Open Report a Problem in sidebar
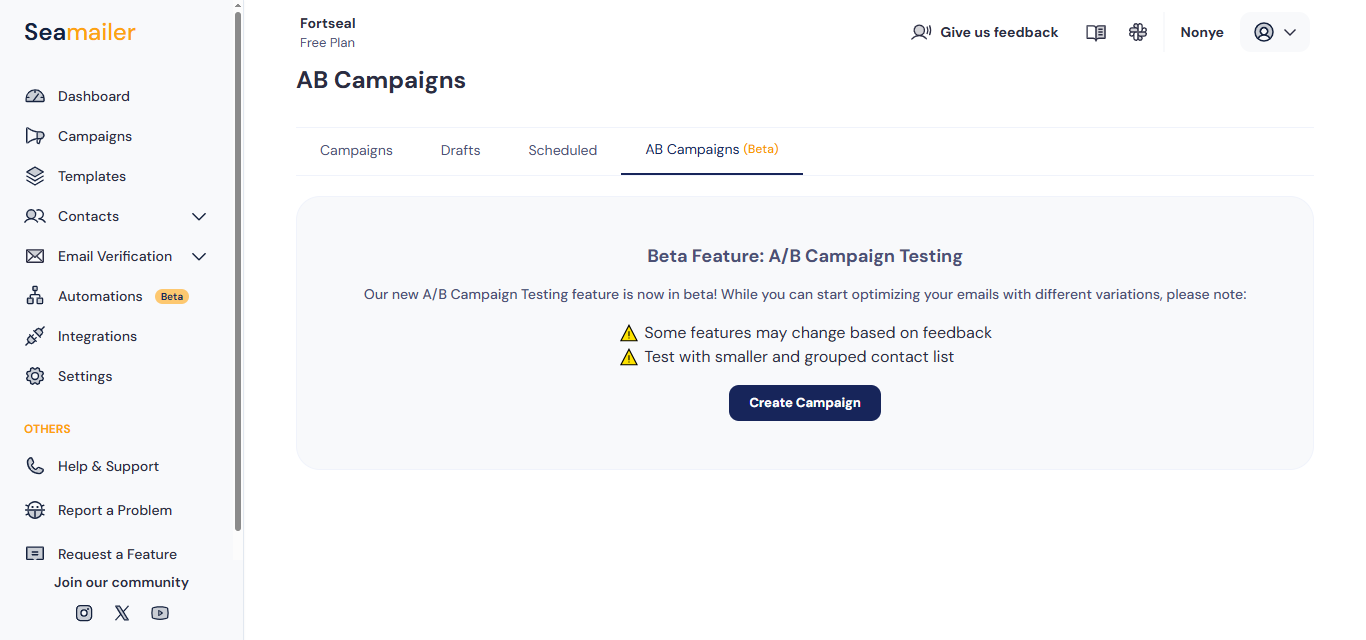 pyautogui.click(x=114, y=510)
